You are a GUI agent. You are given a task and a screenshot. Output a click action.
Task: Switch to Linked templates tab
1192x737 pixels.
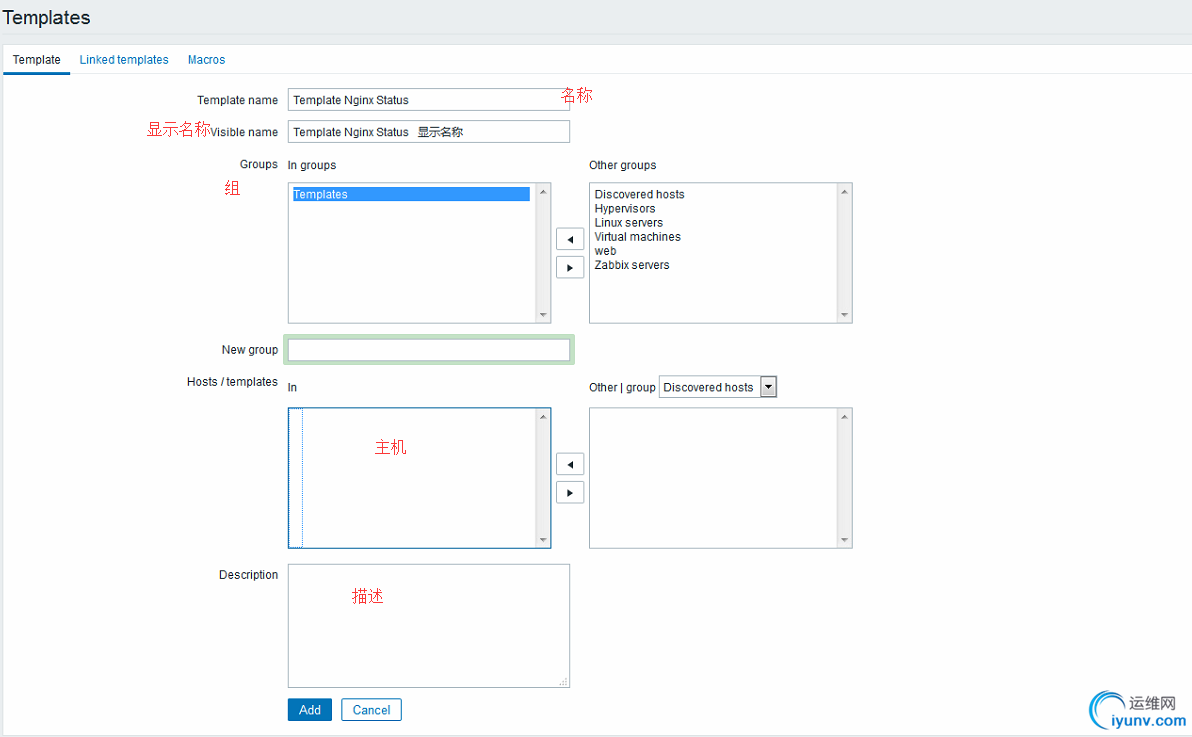point(124,59)
